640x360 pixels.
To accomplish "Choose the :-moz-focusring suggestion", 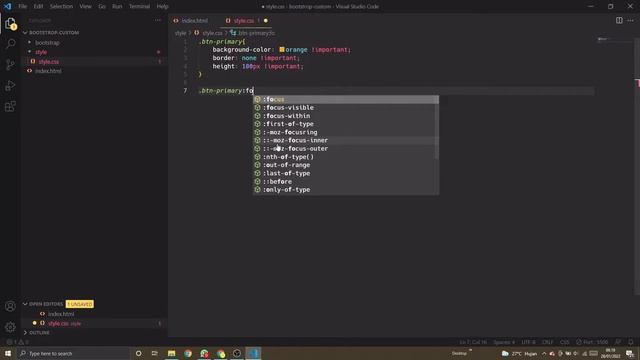I will 346,132.
